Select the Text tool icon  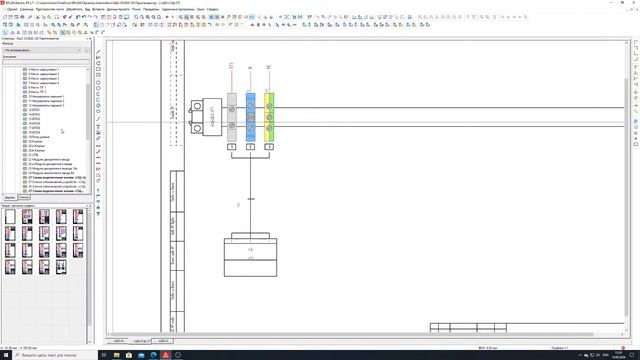(98, 127)
